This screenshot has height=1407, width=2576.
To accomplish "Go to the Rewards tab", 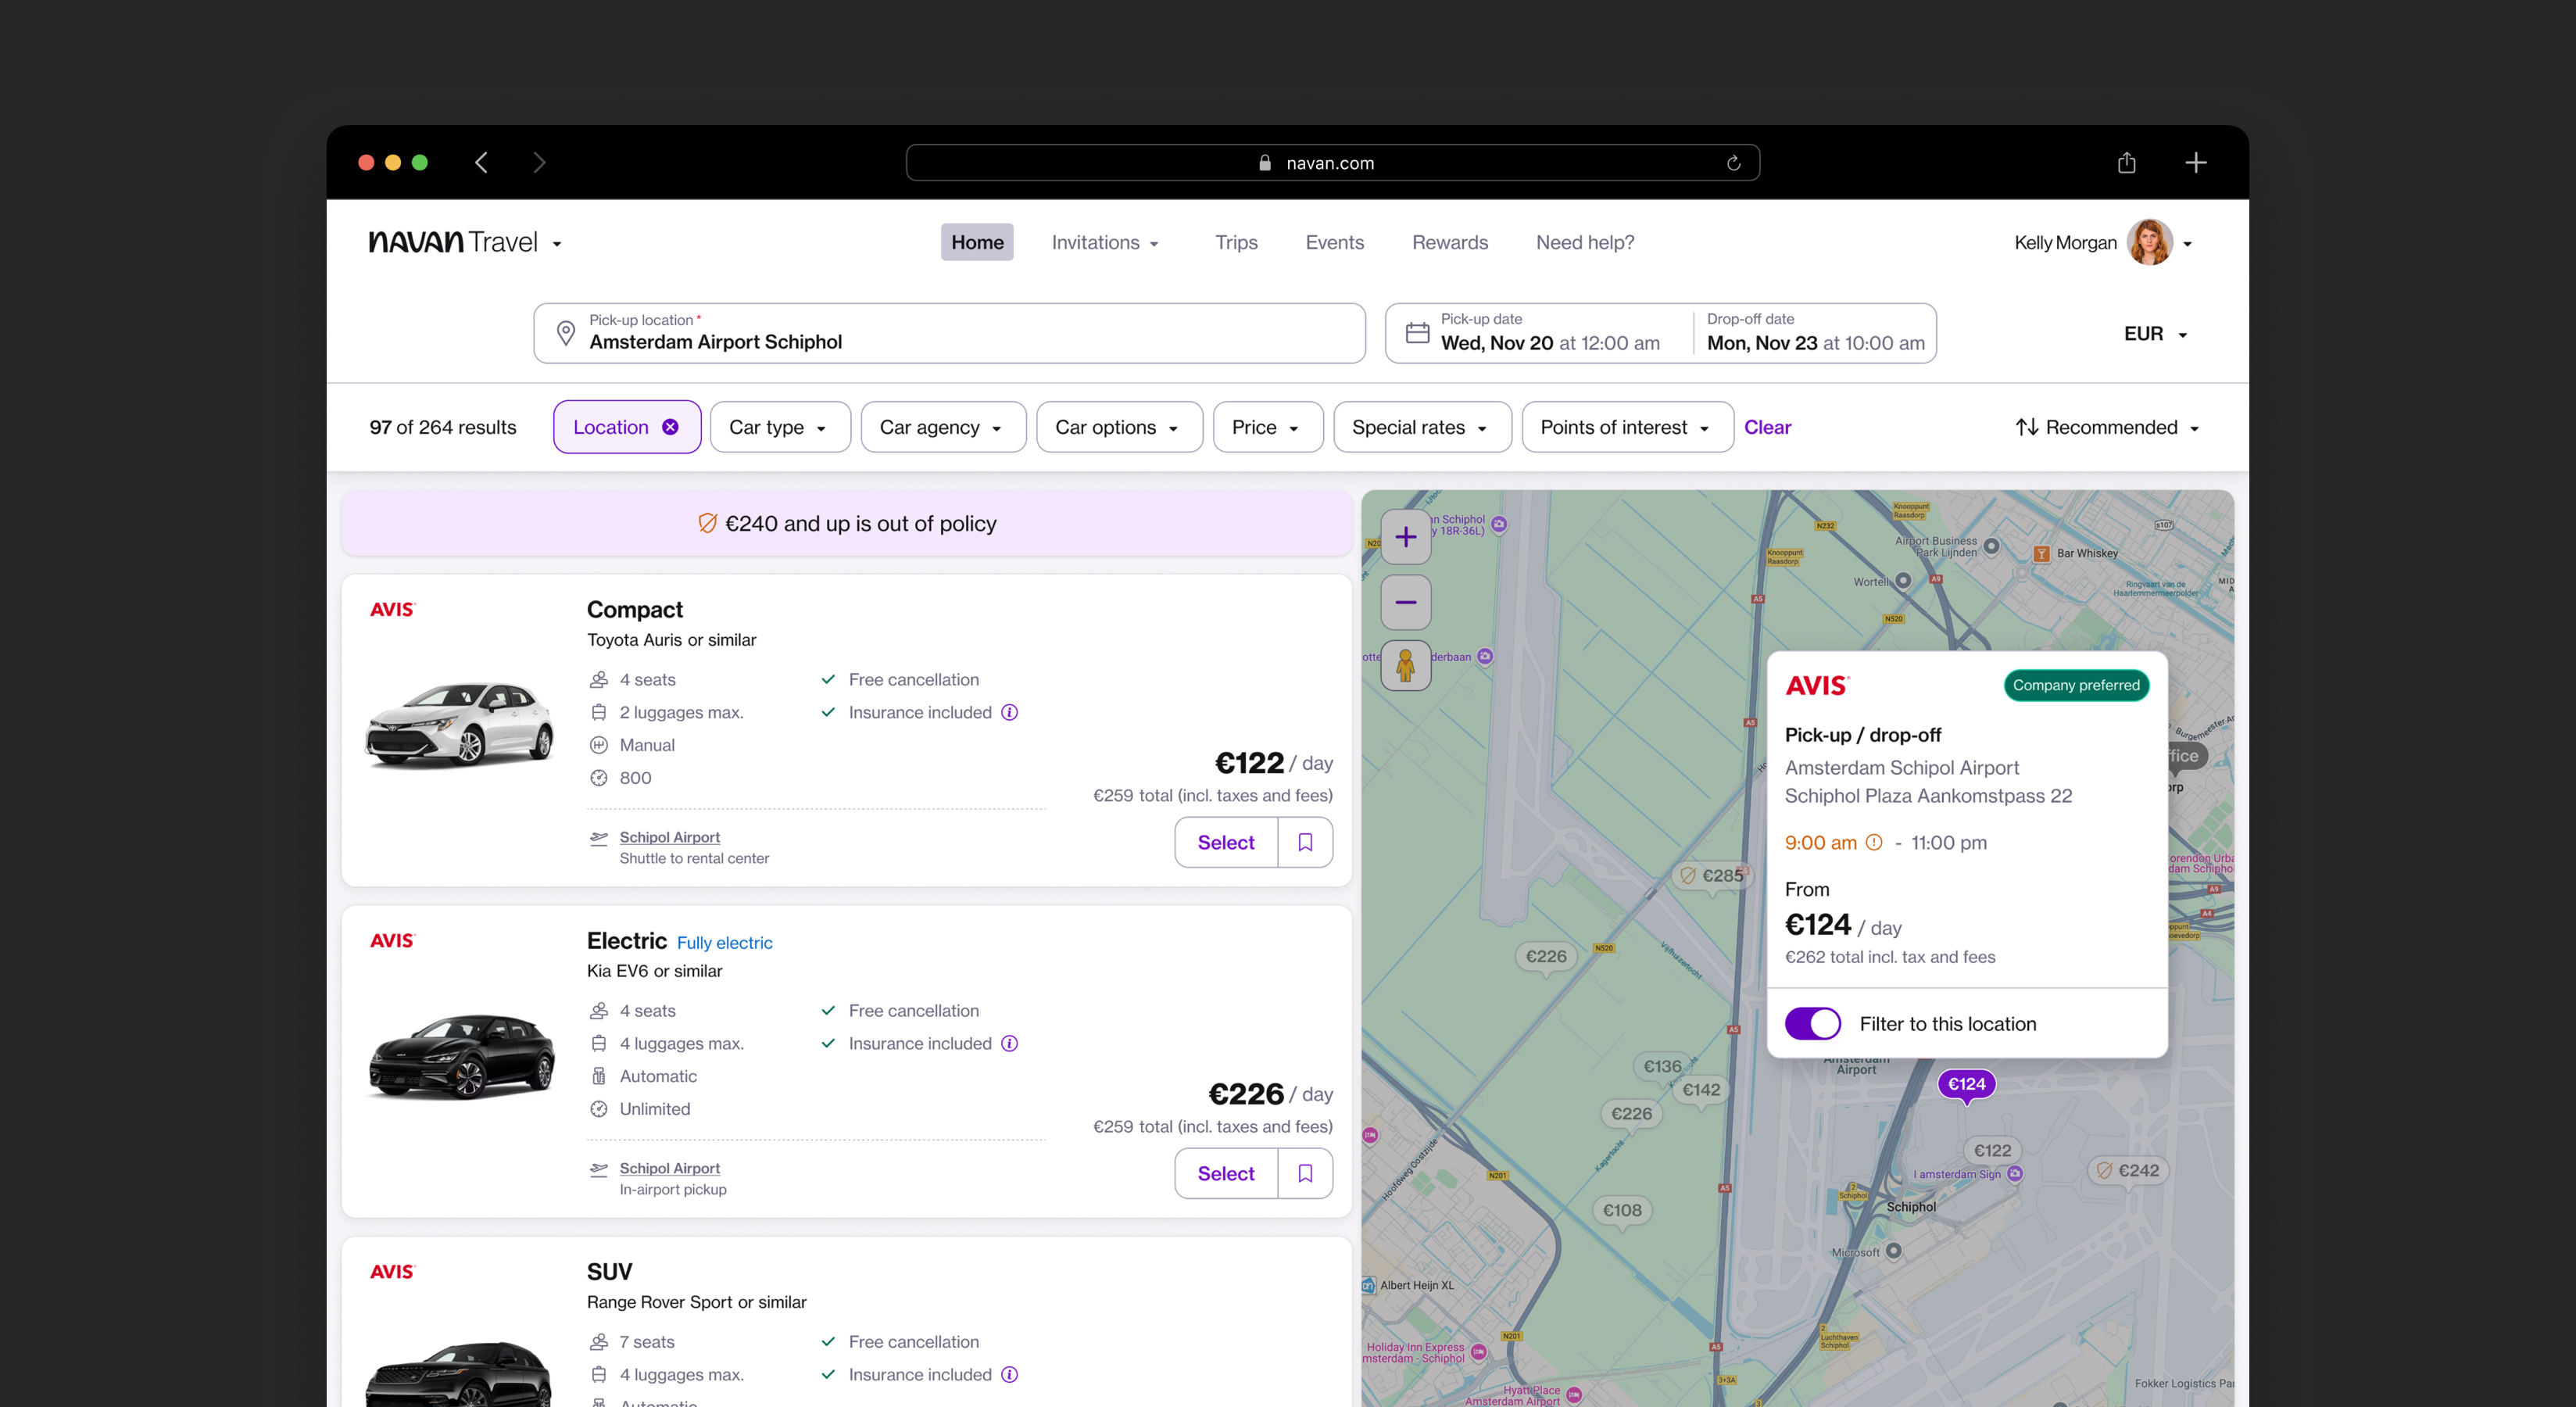I will pos(1449,242).
